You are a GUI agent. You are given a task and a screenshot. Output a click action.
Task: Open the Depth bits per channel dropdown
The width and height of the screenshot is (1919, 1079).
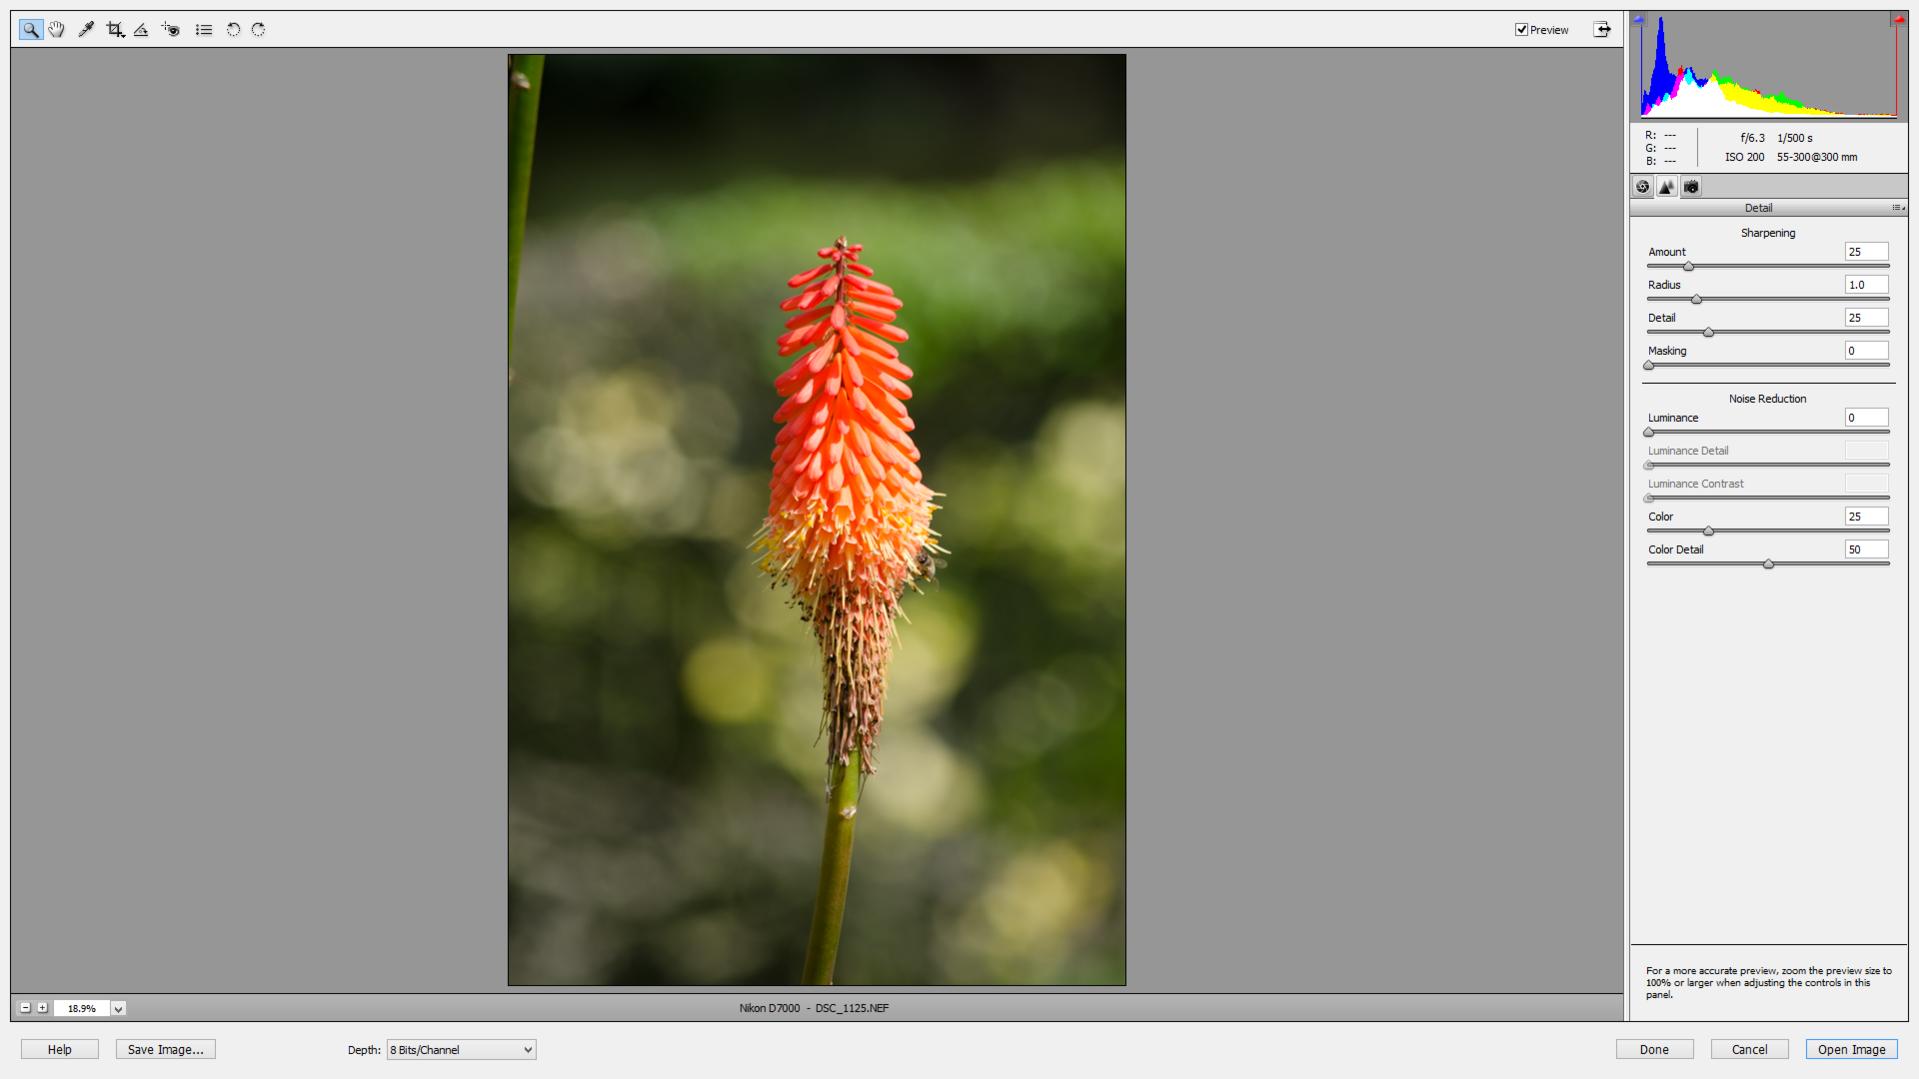coord(461,1050)
